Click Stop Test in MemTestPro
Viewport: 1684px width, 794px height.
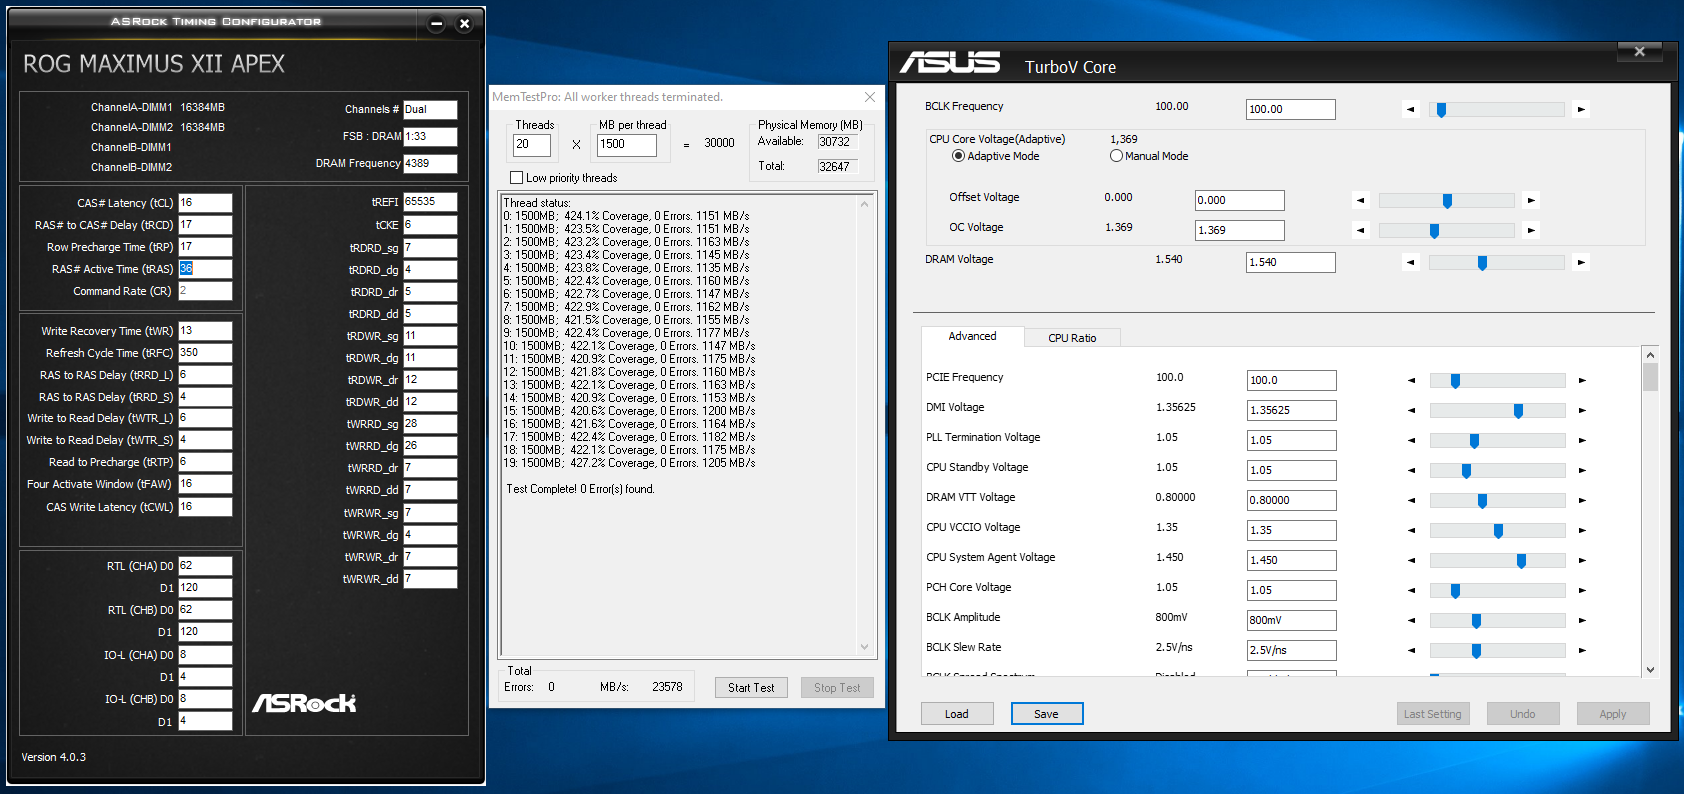tap(837, 688)
